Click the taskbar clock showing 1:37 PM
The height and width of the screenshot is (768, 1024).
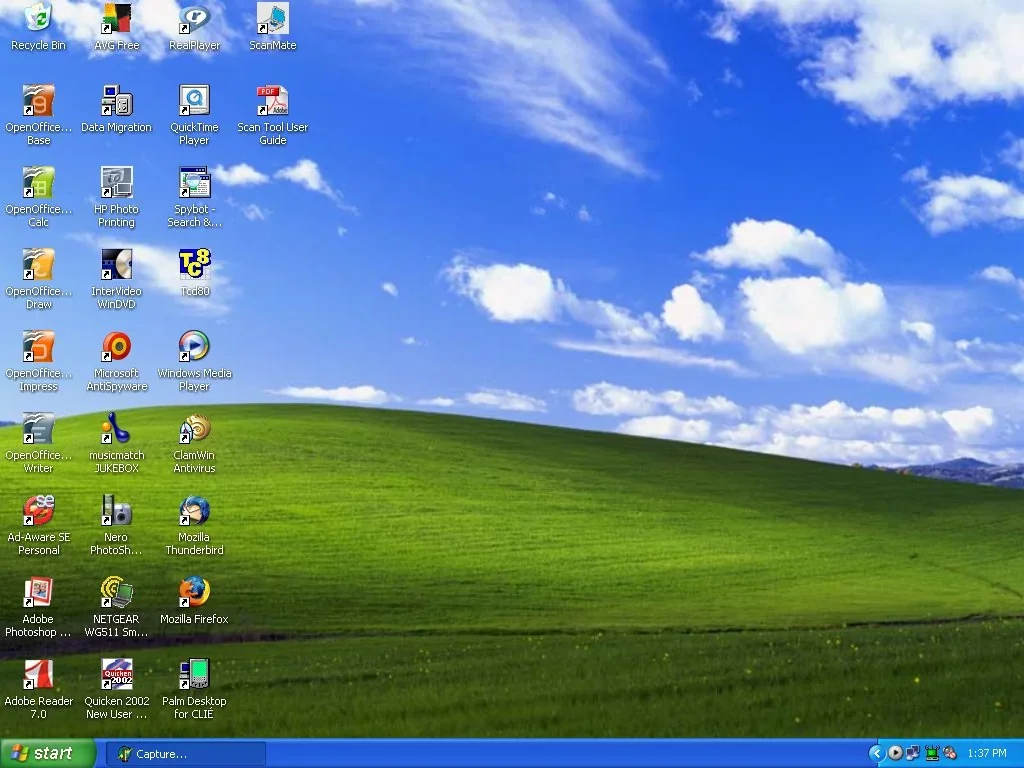coord(987,754)
